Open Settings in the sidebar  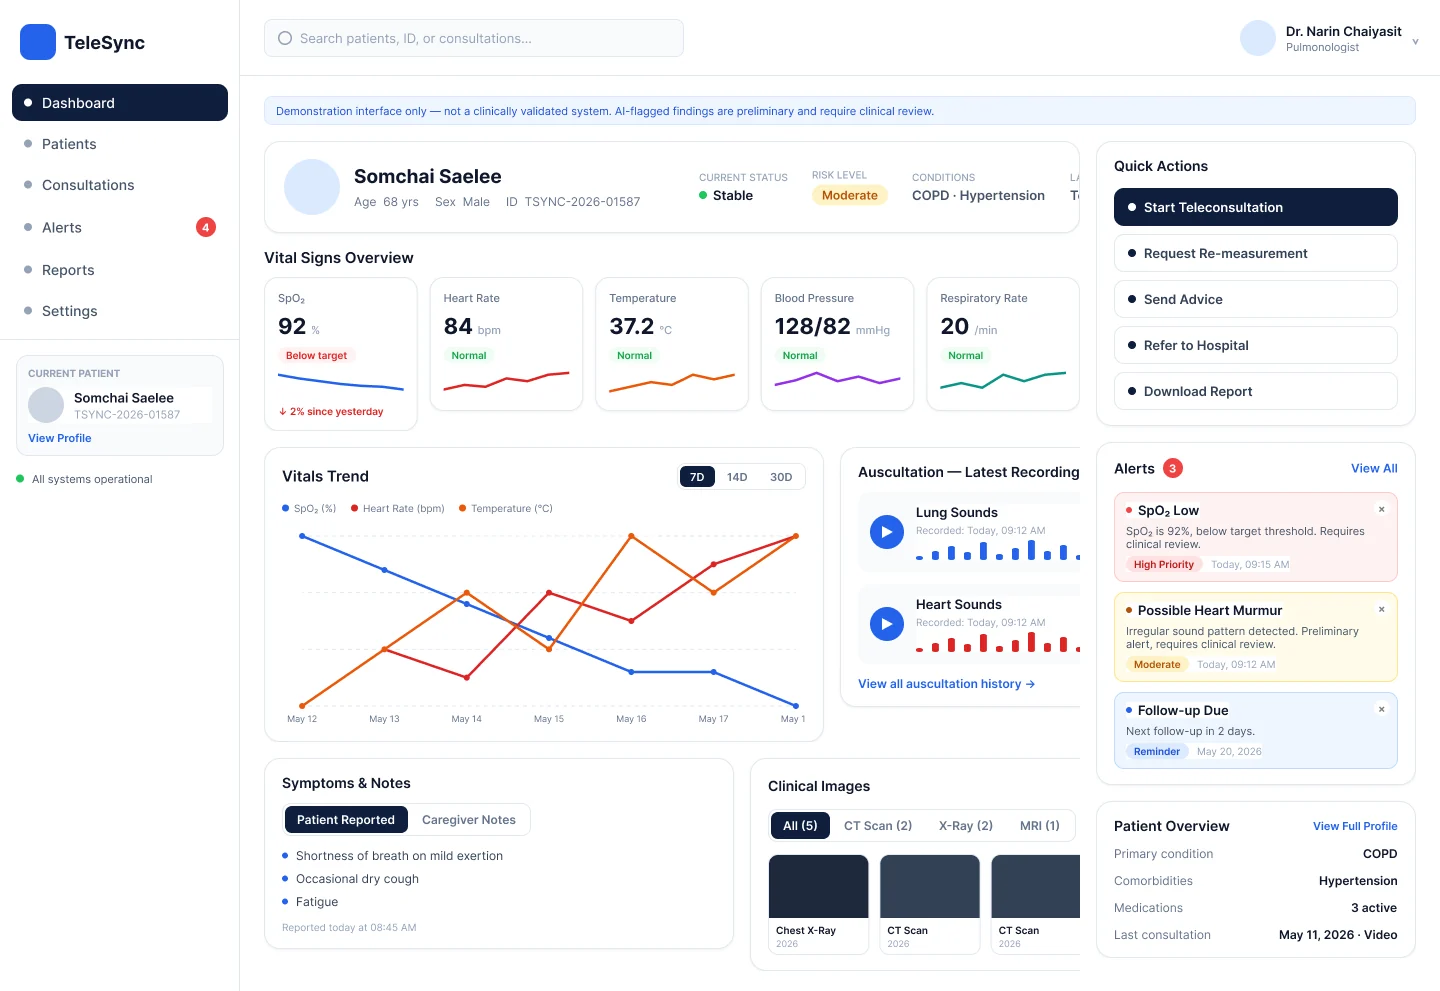120,311
